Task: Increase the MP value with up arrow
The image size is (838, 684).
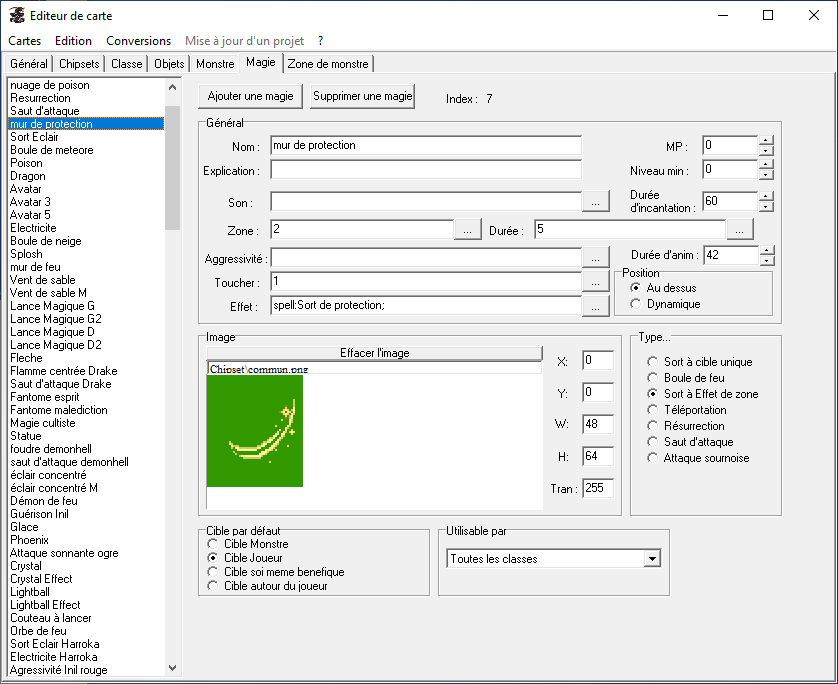Action: tap(766, 140)
